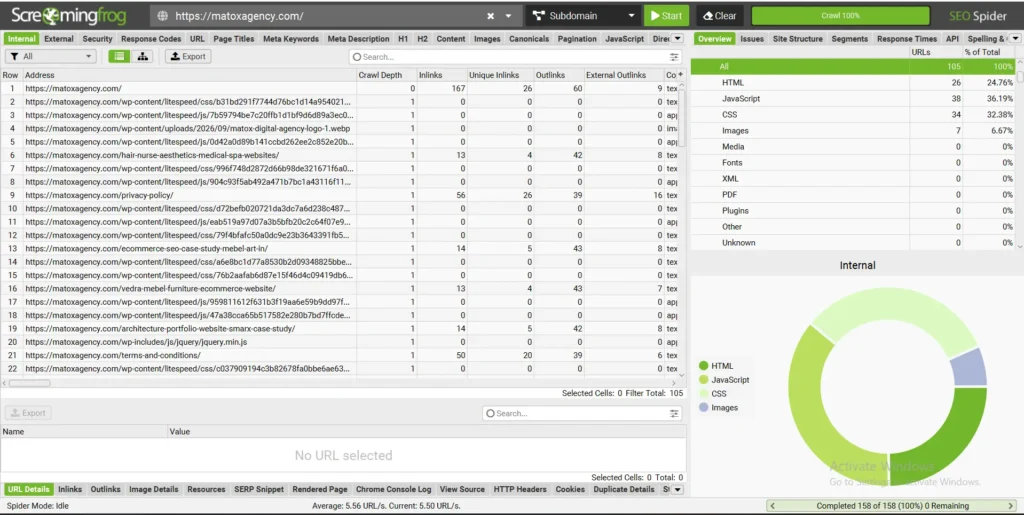This screenshot has height=515, width=1024.
Task: Open the SERP Snippet bottom tab
Action: (259, 489)
